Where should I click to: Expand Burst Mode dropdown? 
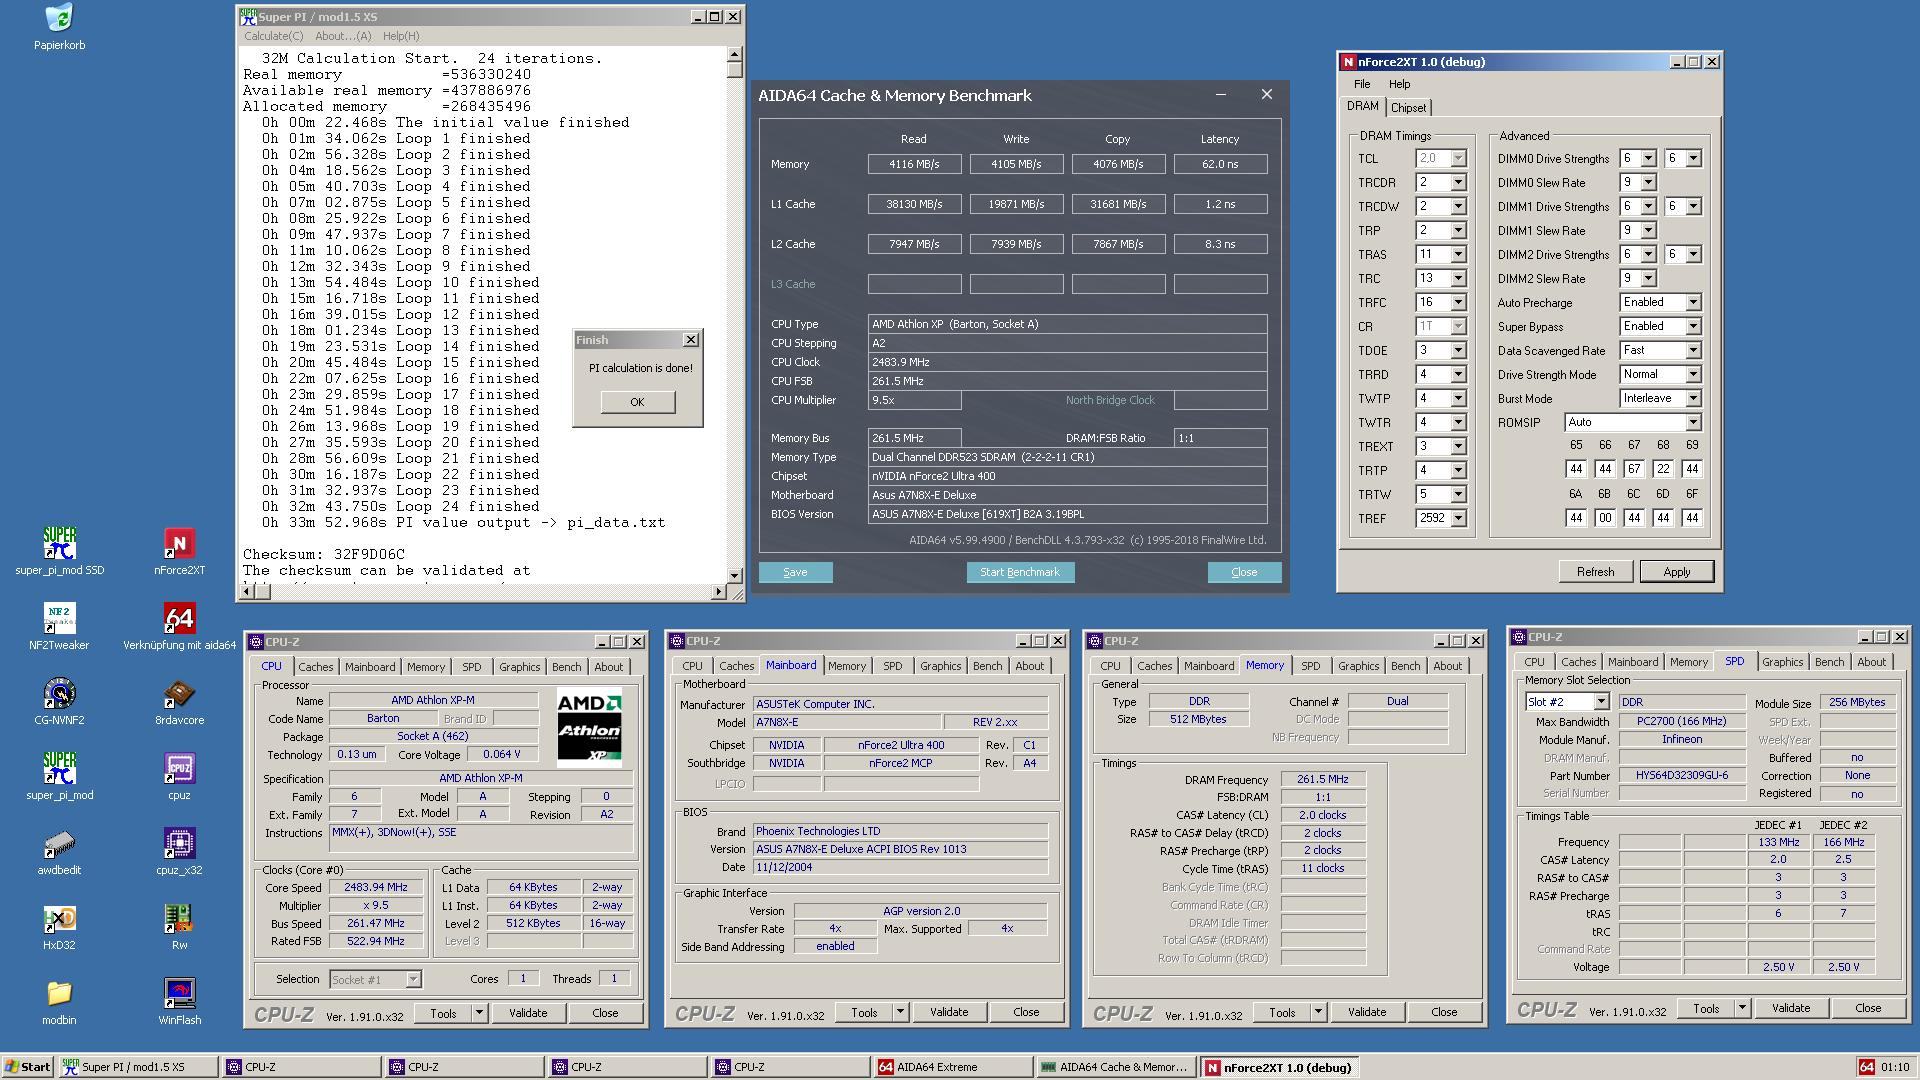click(1693, 399)
